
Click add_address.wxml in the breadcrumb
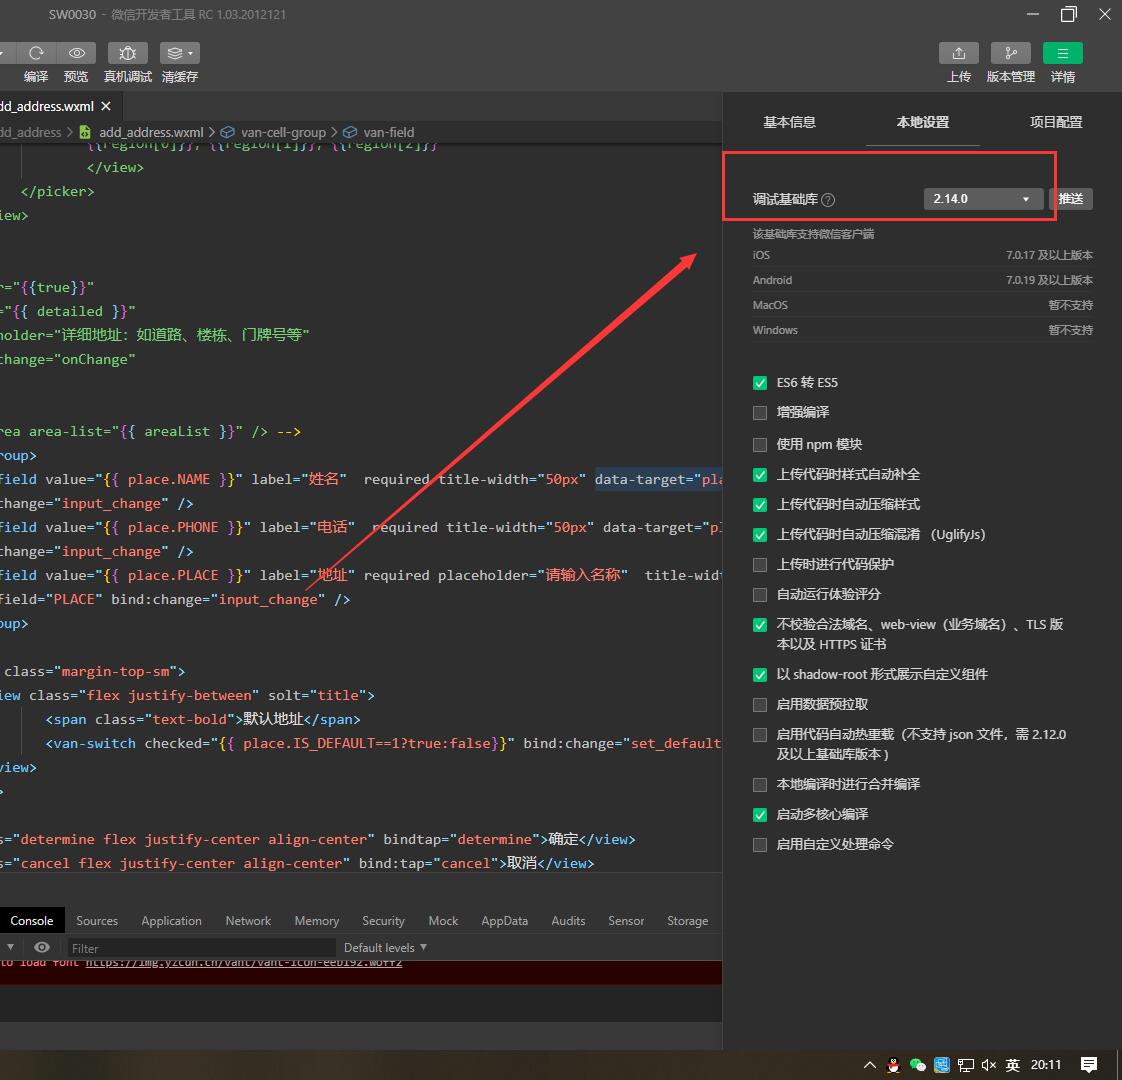151,132
